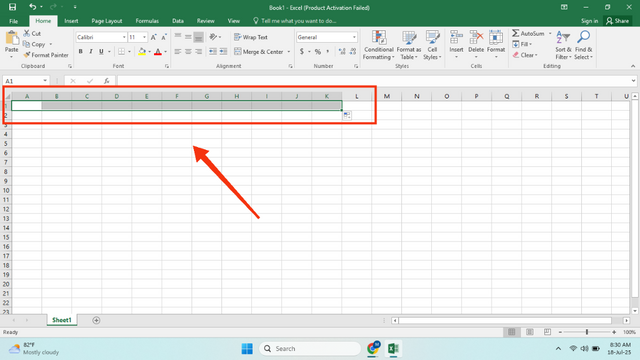The image size is (640, 360).
Task: Switch to Page Layout view icon
Action: click(529, 332)
